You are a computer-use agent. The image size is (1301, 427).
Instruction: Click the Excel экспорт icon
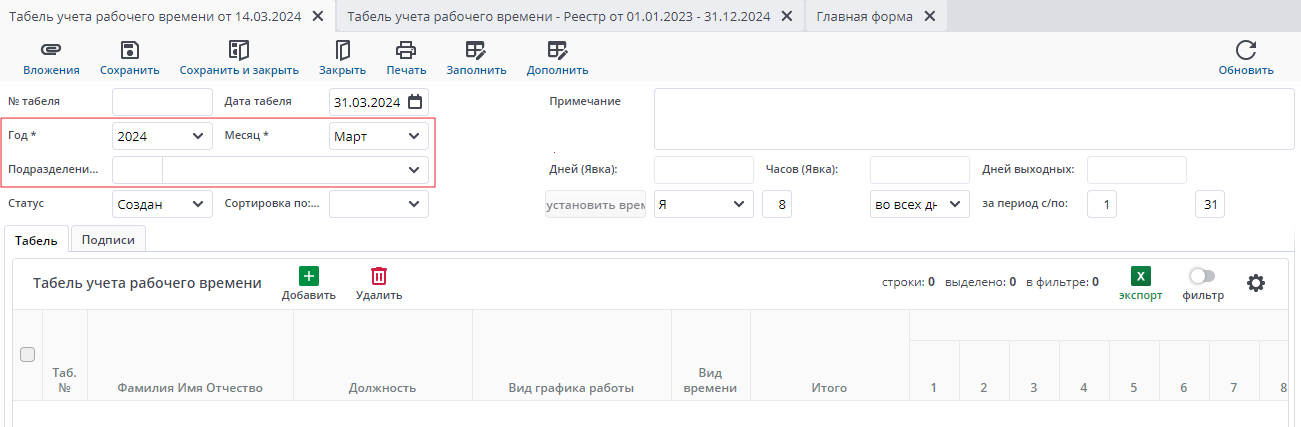[1140, 276]
